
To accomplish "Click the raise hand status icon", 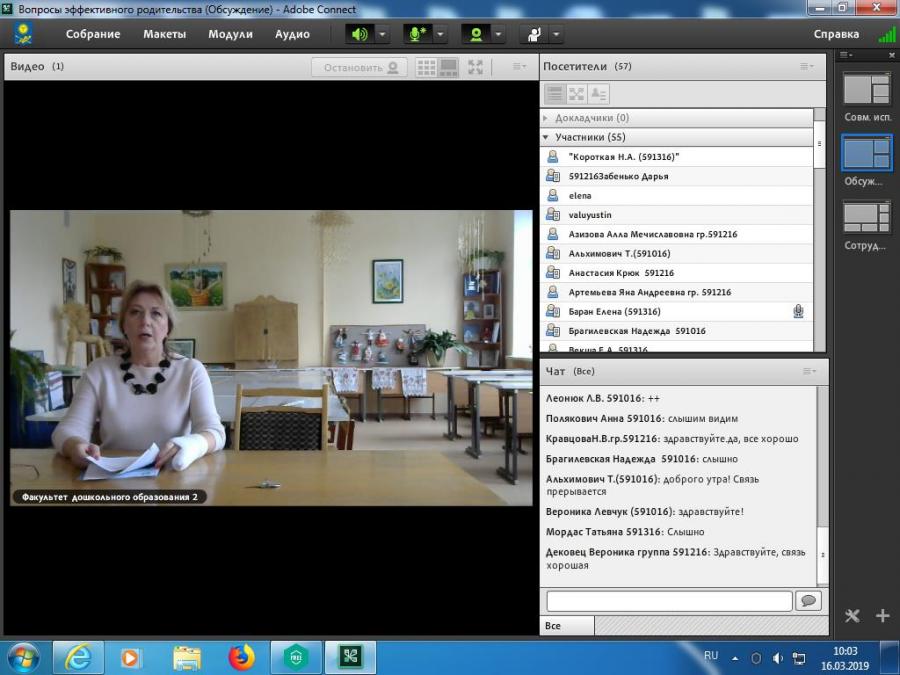I will 534,34.
